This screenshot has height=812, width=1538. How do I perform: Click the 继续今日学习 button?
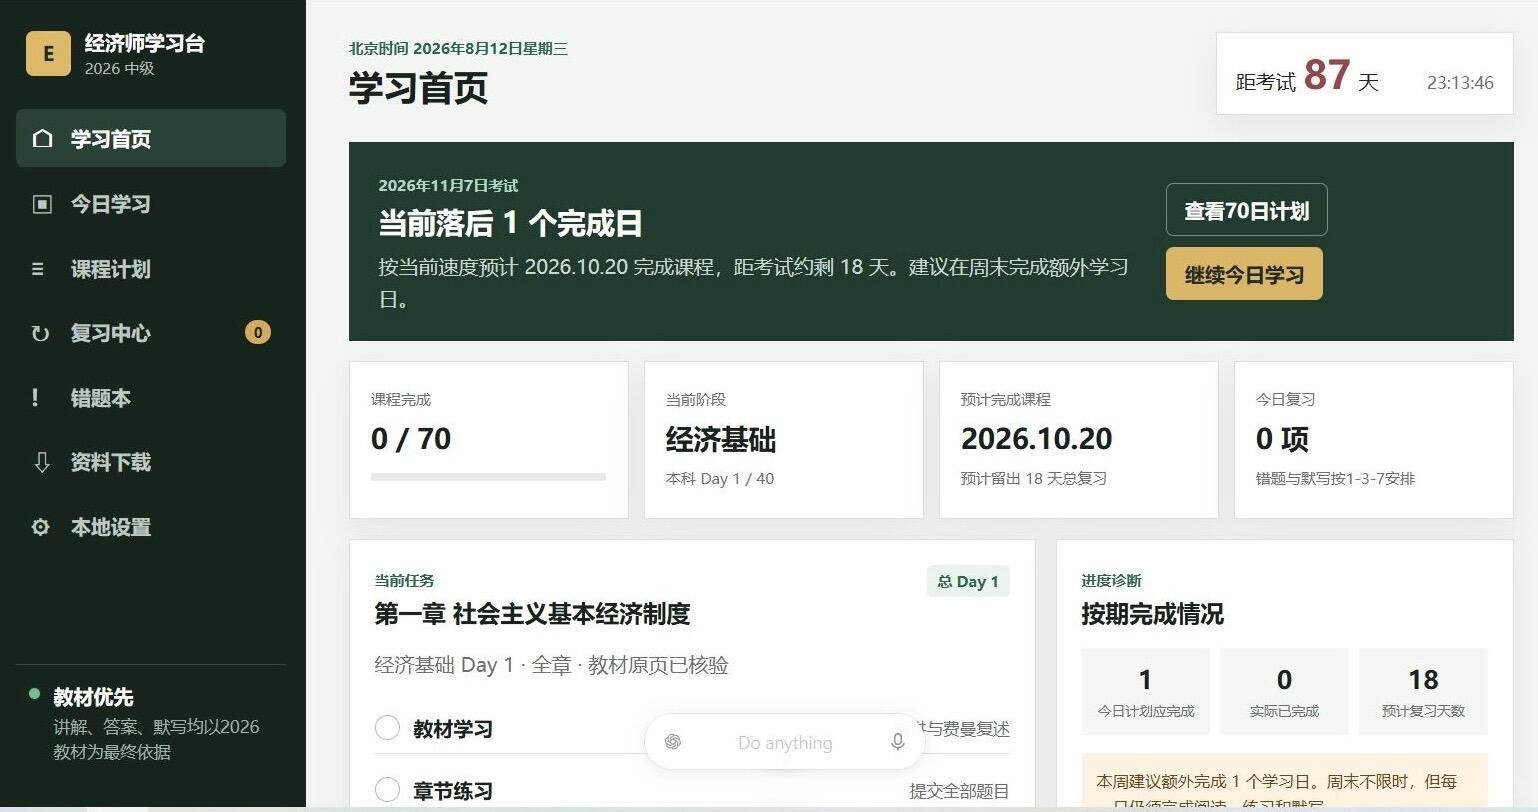[1244, 274]
